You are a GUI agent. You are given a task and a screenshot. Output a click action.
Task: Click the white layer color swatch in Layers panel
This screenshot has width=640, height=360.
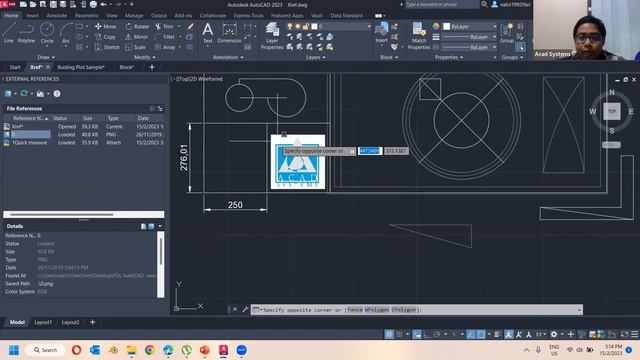(x=314, y=27)
